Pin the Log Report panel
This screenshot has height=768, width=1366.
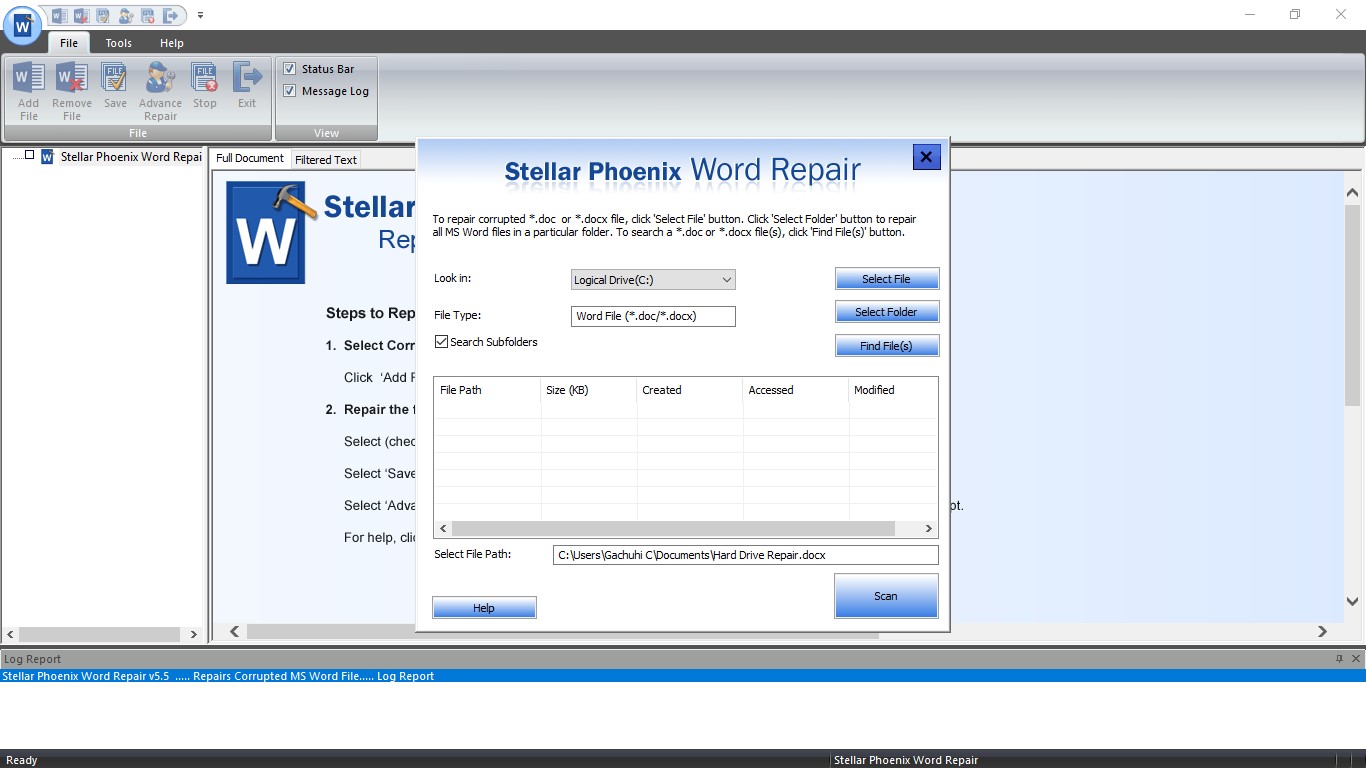pos(1339,659)
